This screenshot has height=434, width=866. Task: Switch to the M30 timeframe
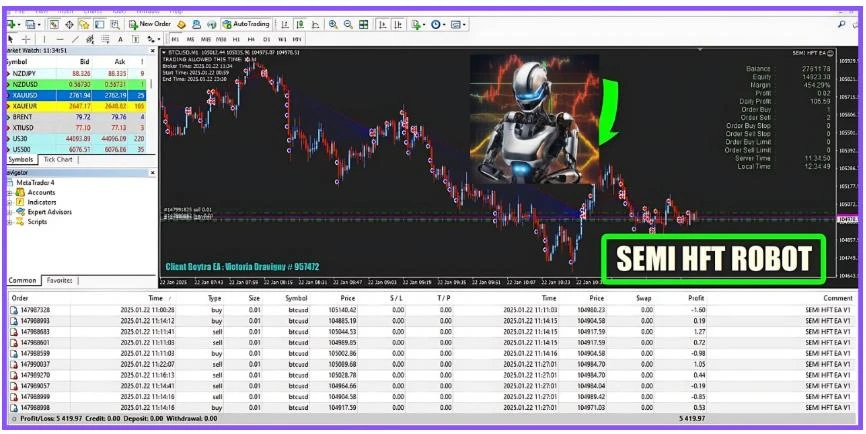click(221, 39)
